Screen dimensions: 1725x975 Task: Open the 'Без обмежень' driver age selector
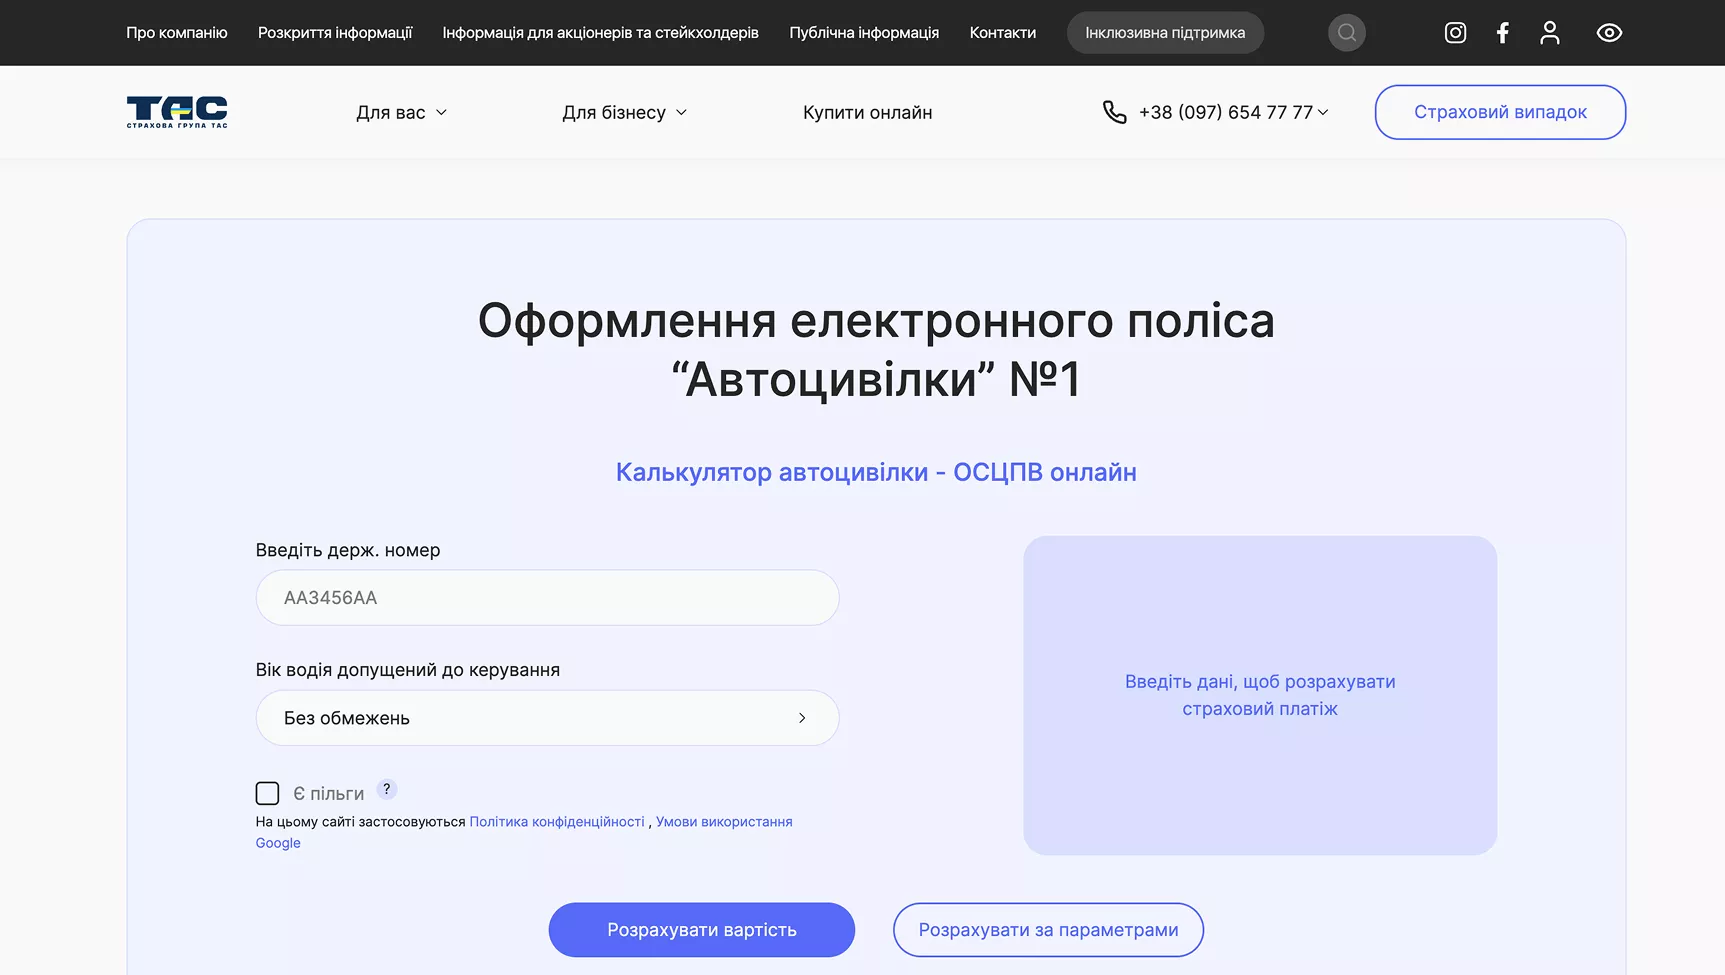click(x=547, y=718)
